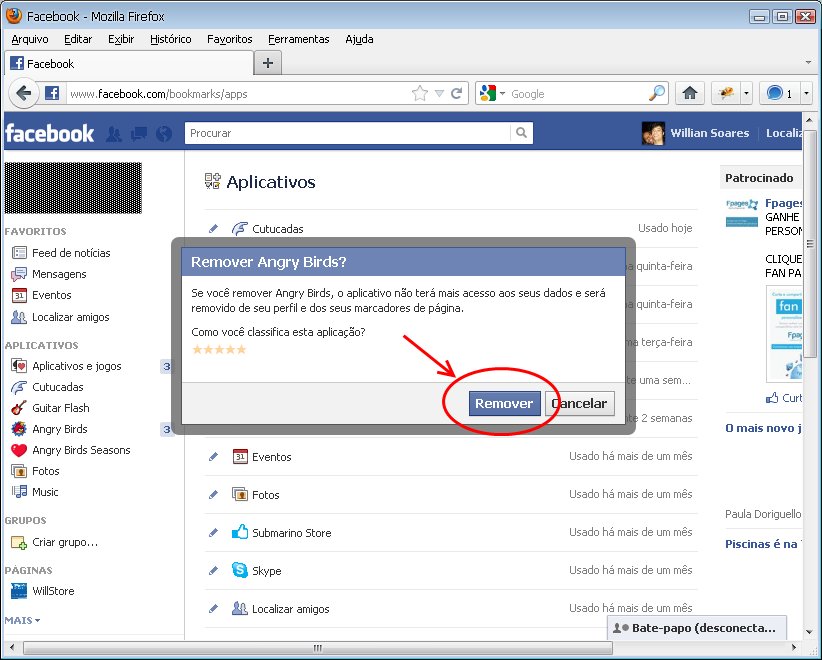Select the Facebook browser tab
This screenshot has height=660, width=822.
(x=128, y=63)
